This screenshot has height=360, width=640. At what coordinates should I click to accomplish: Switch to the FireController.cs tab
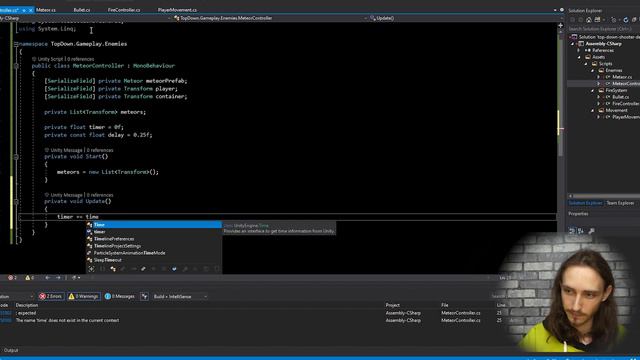tap(124, 10)
